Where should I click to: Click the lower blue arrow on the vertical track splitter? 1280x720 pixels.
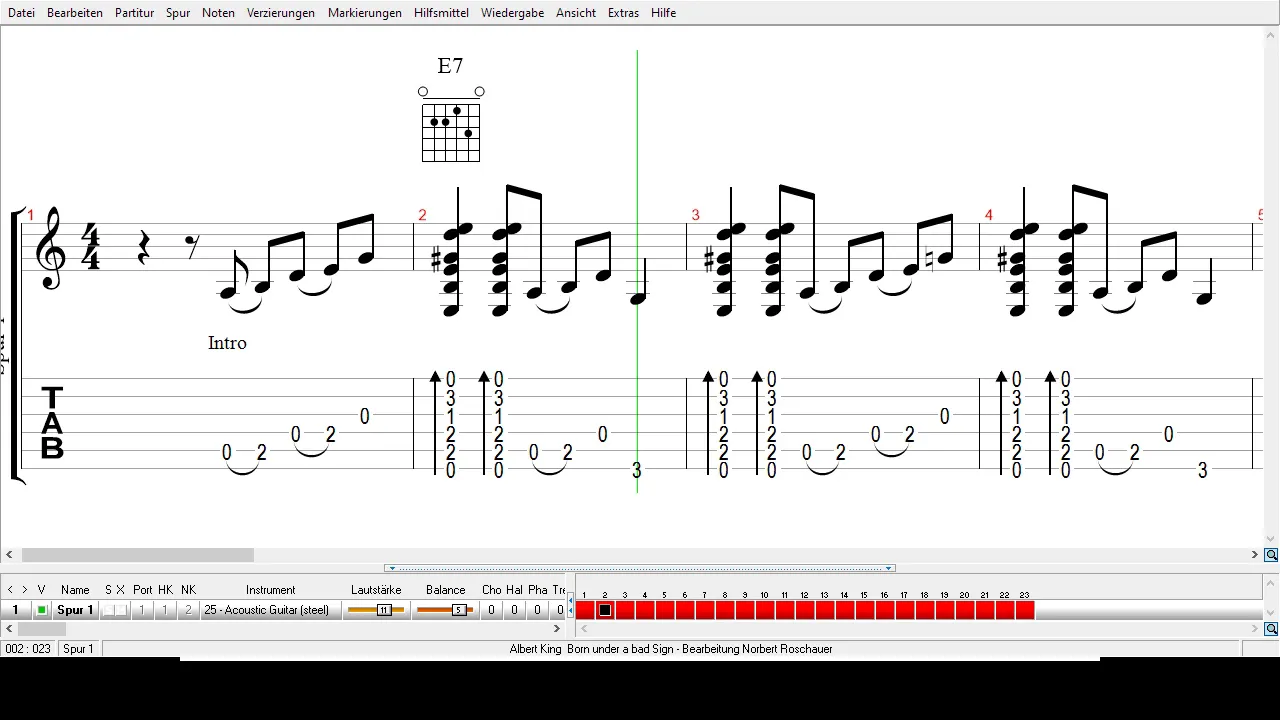[x=571, y=611]
